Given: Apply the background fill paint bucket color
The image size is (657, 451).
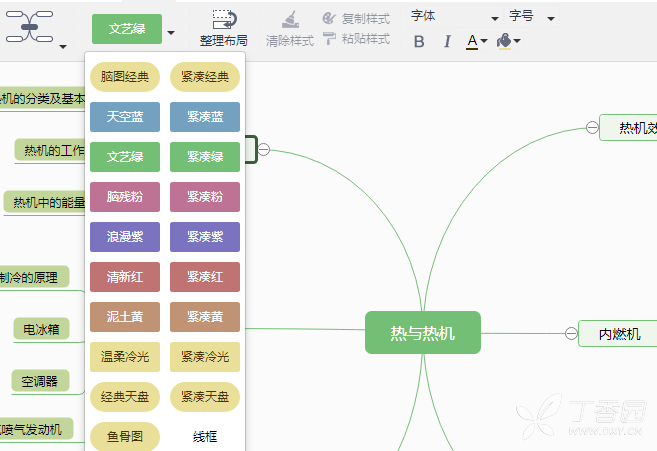Looking at the screenshot, I should pos(504,41).
